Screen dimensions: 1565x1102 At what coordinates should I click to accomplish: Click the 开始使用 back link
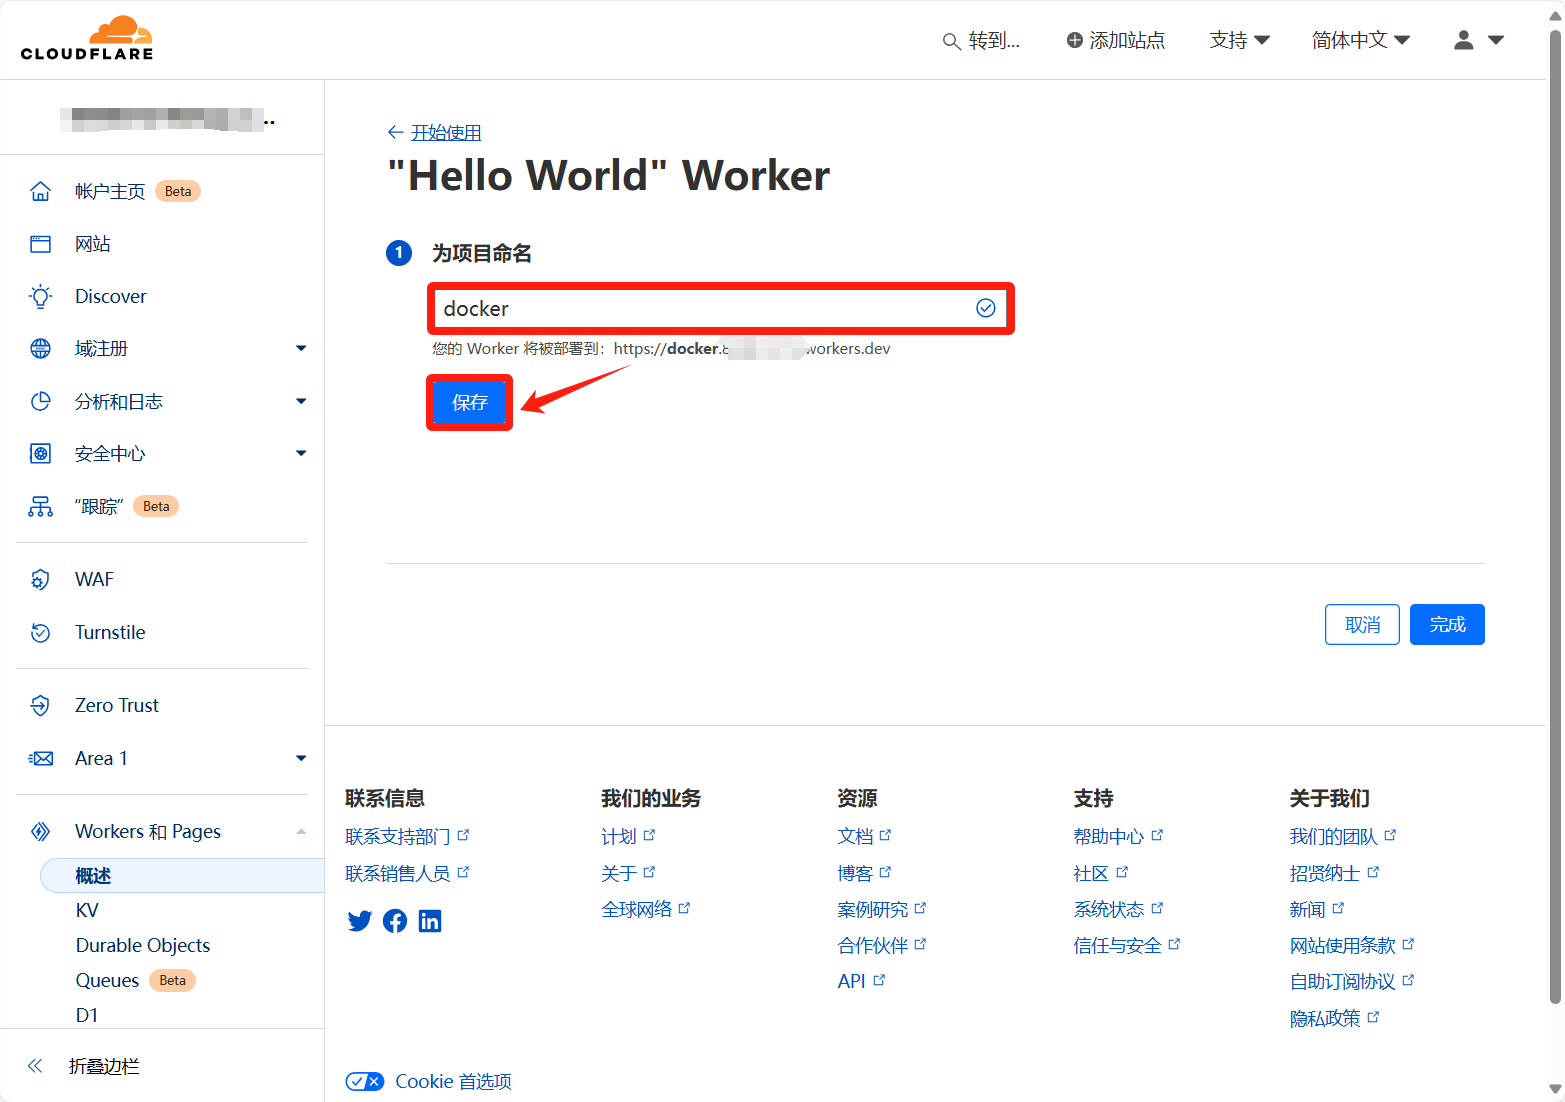tap(445, 133)
